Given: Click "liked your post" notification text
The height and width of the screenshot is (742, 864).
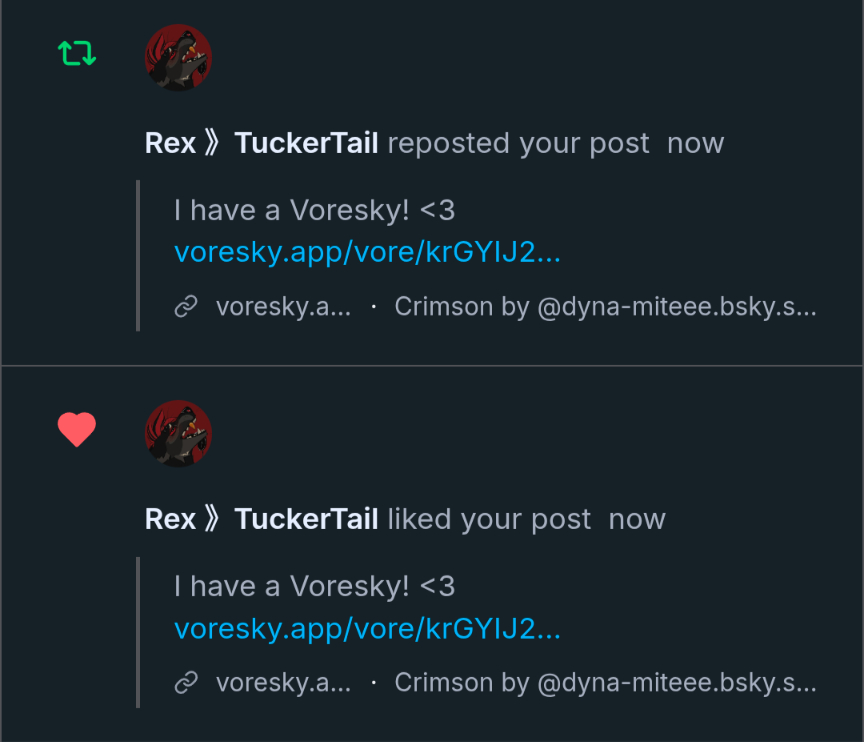Looking at the screenshot, I should tap(489, 519).
